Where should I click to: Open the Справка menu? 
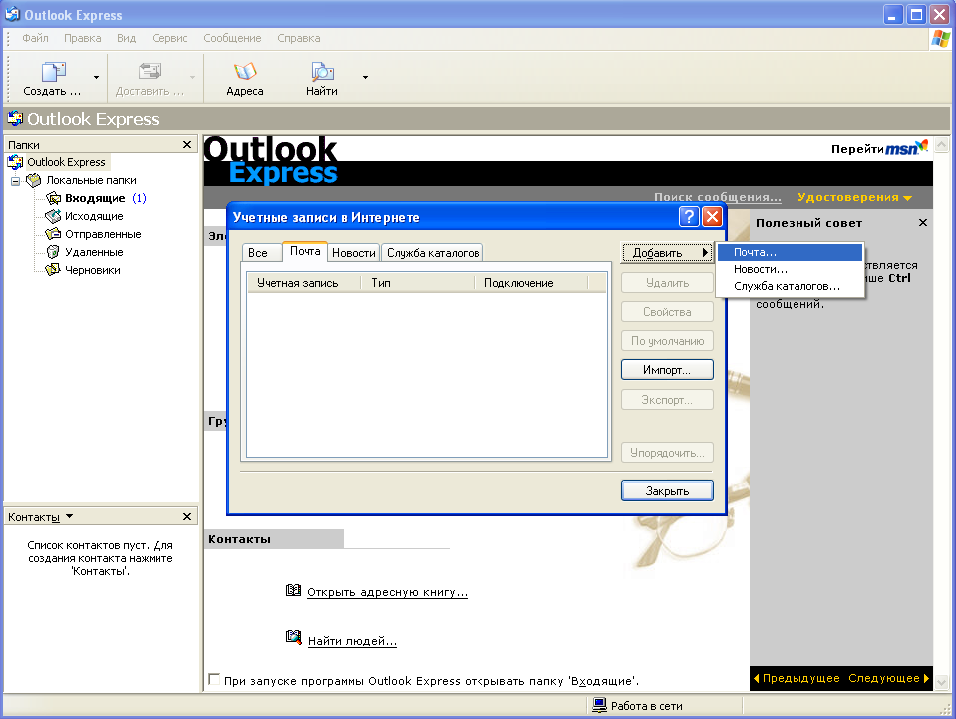coord(299,38)
